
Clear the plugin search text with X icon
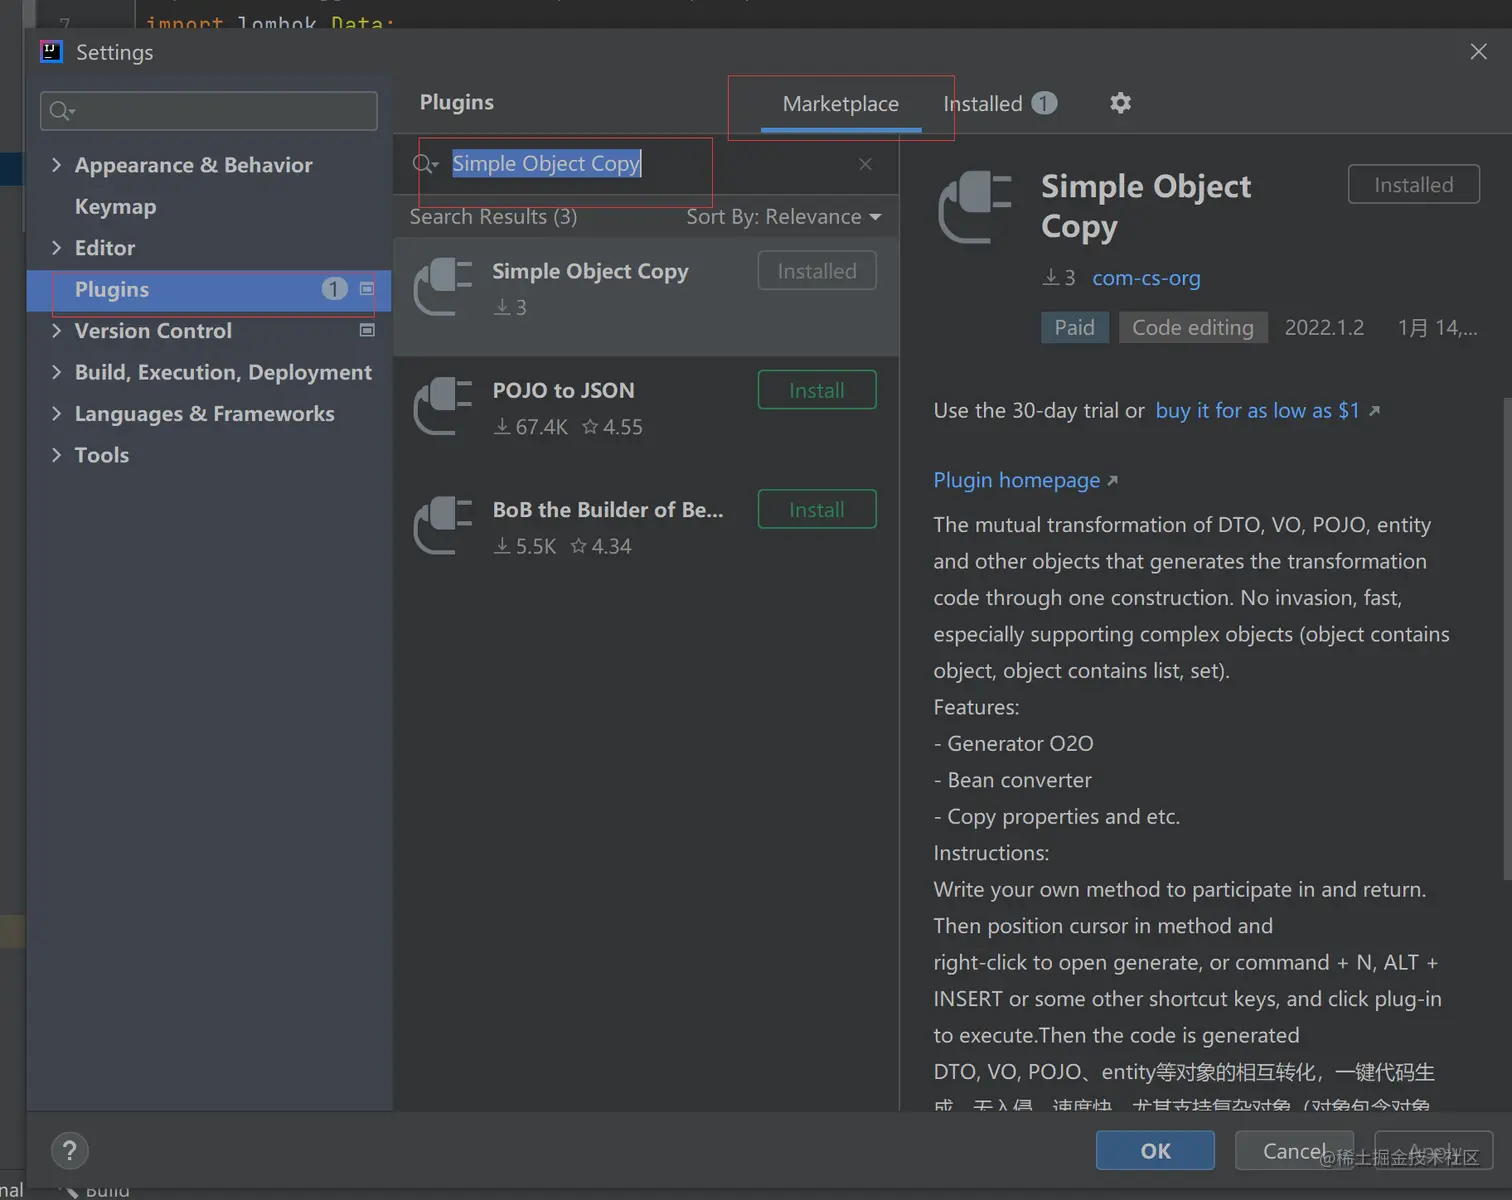coord(865,164)
